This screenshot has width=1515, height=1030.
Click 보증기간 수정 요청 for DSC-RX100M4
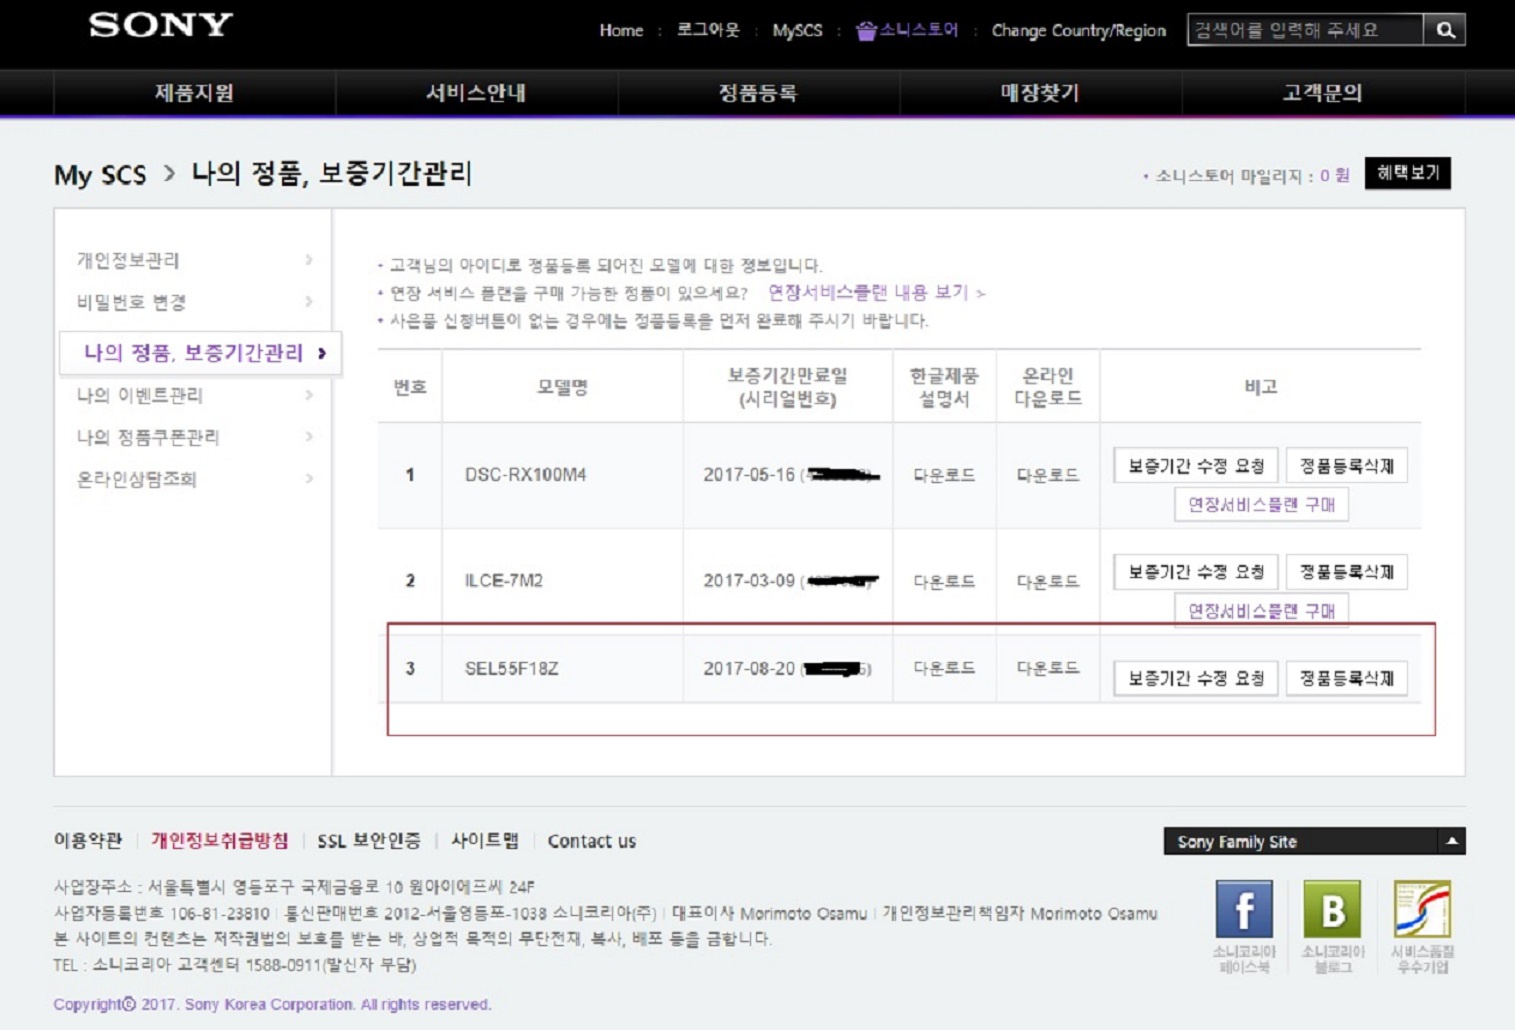[x=1196, y=466]
